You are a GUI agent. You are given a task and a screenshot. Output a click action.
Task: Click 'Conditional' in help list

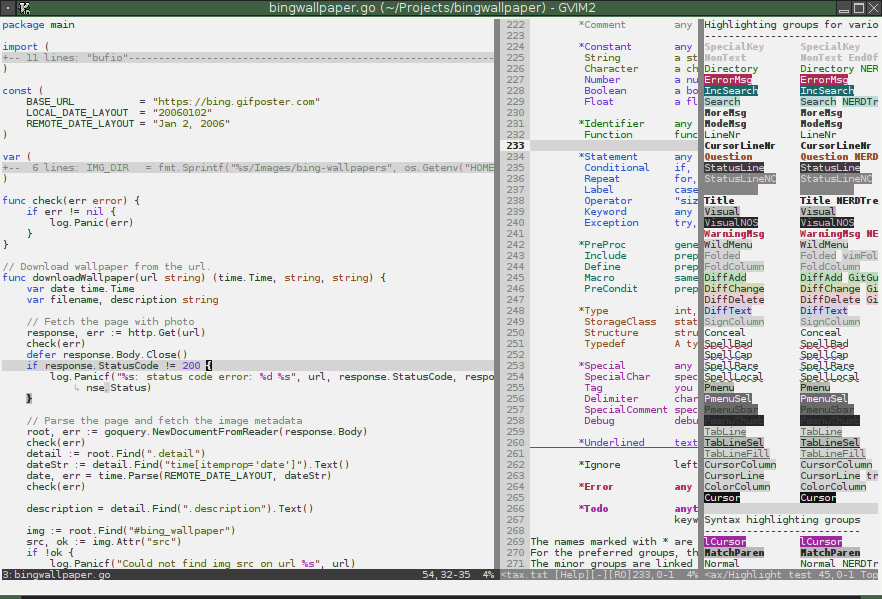(616, 168)
